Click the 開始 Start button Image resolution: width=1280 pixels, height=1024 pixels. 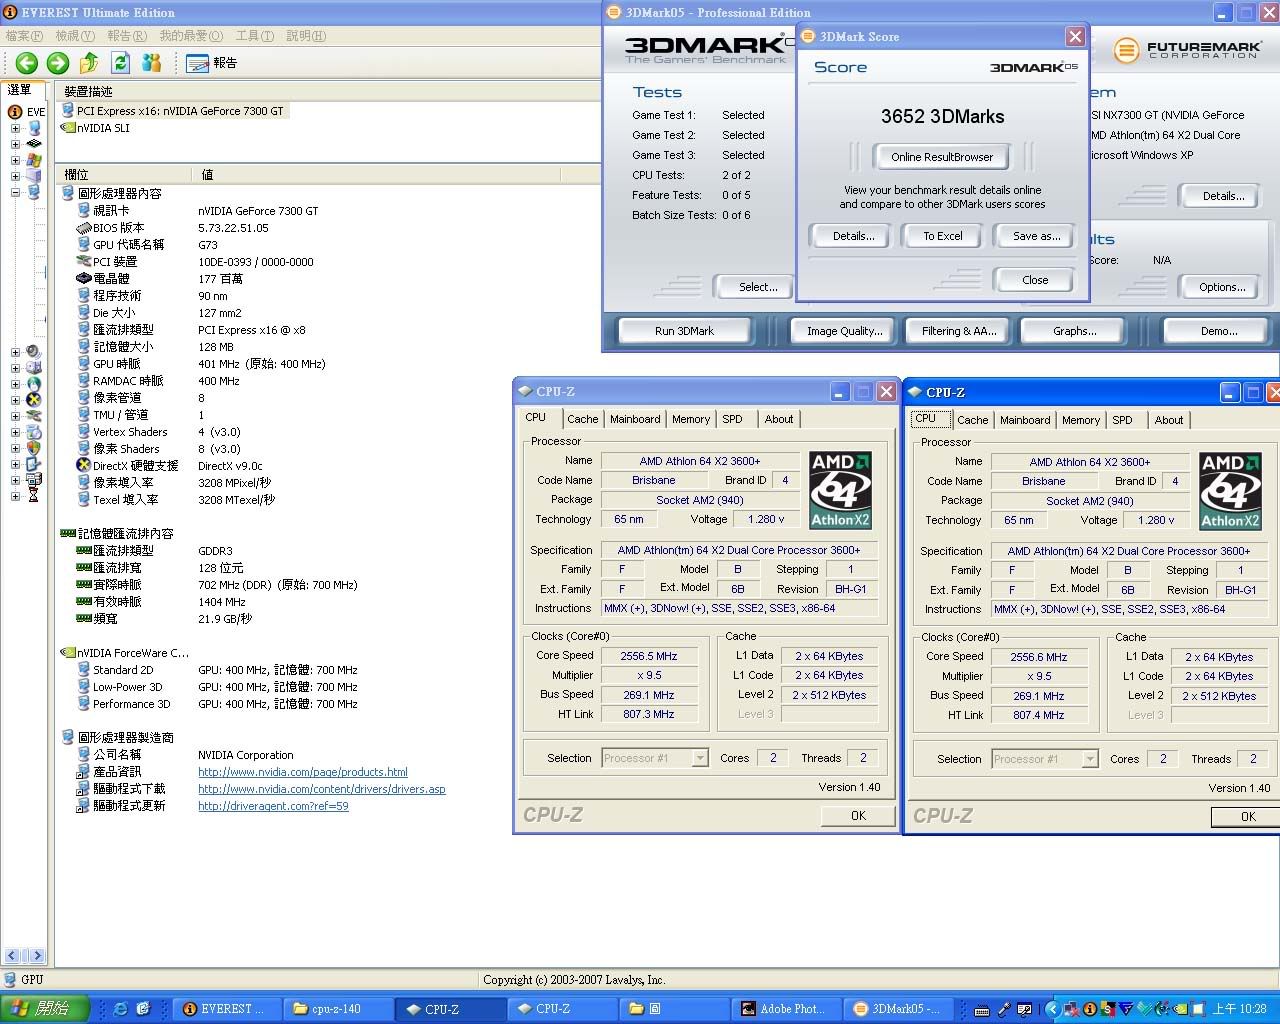(x=44, y=1009)
